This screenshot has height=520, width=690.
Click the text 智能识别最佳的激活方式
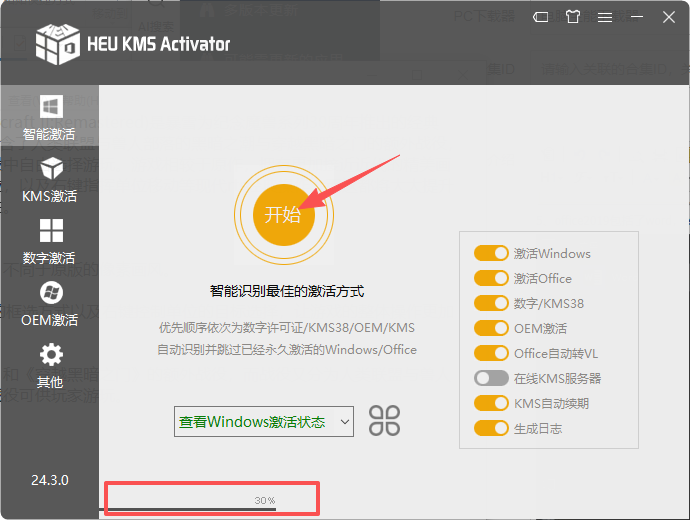287,291
